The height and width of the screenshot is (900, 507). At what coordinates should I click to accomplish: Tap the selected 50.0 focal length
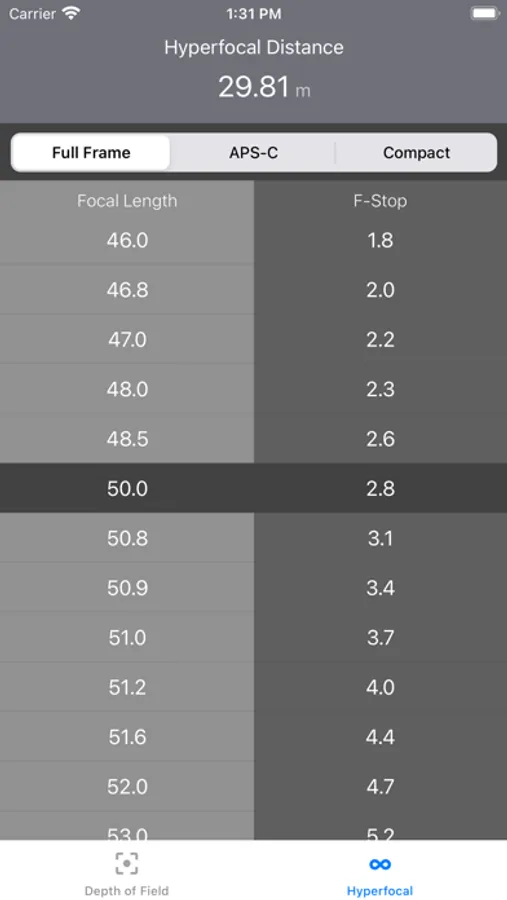tap(127, 488)
